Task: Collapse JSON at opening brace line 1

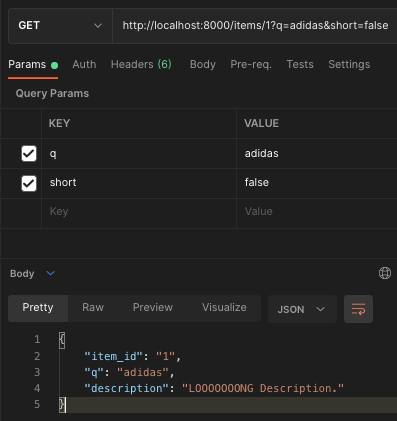Action: [x=62, y=340]
